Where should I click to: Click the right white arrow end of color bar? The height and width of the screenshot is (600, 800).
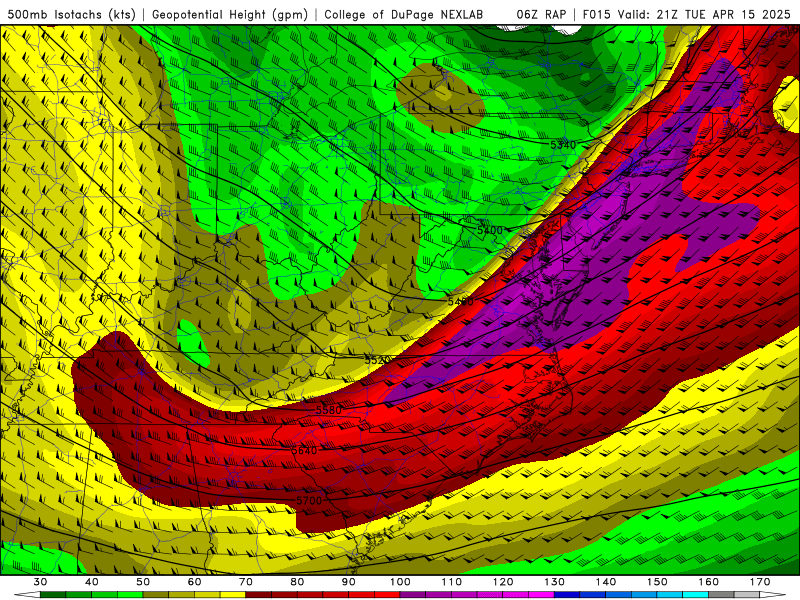point(773,595)
